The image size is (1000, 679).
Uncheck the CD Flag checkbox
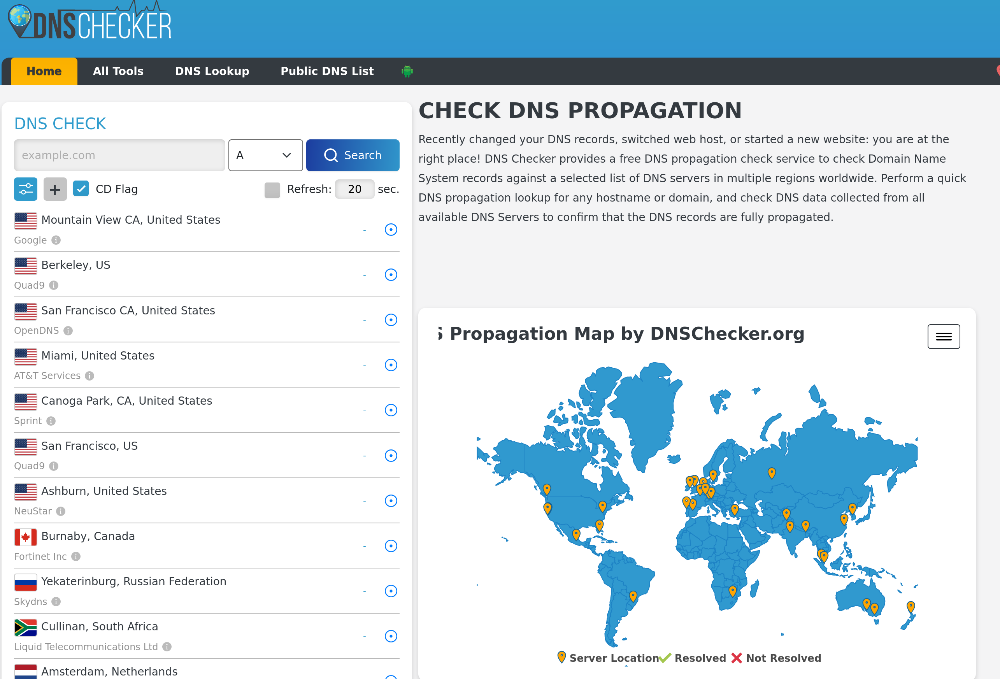(x=81, y=189)
